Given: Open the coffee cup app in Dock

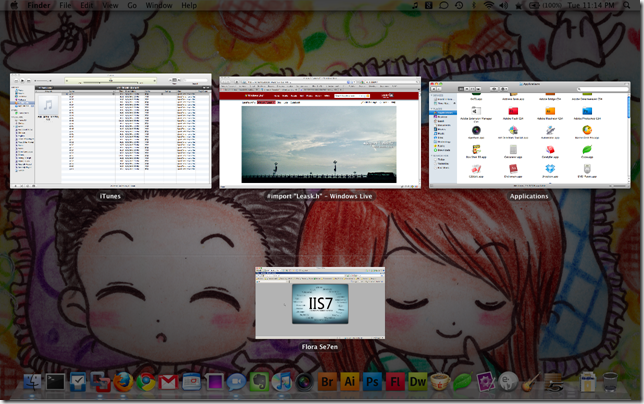Looking at the screenshot, I should click(x=440, y=382).
